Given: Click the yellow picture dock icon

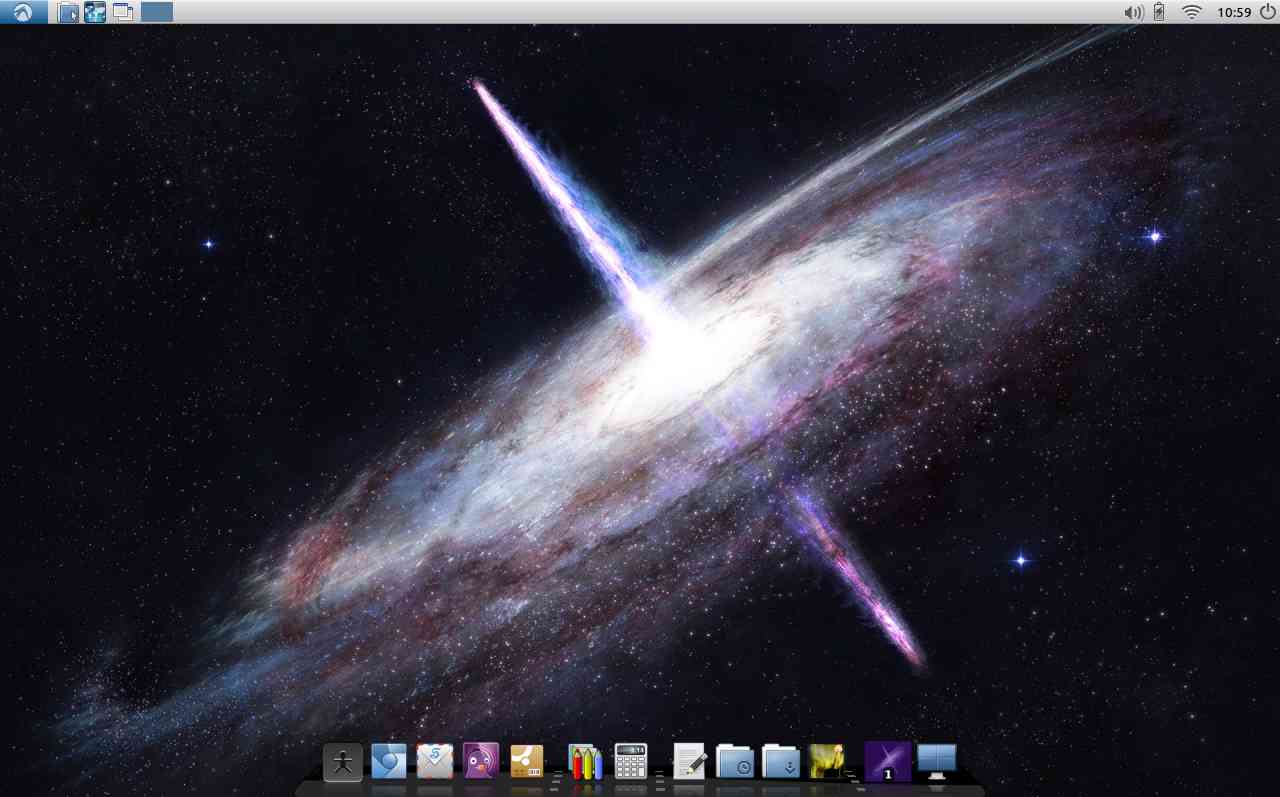Looking at the screenshot, I should point(827,762).
